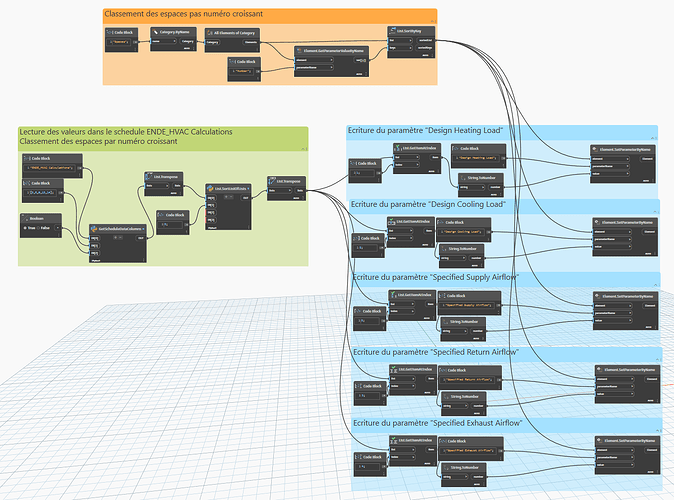674x500 pixels.
Task: Click the Element.GetParameterValueByName node icon
Action: click(x=300, y=50)
